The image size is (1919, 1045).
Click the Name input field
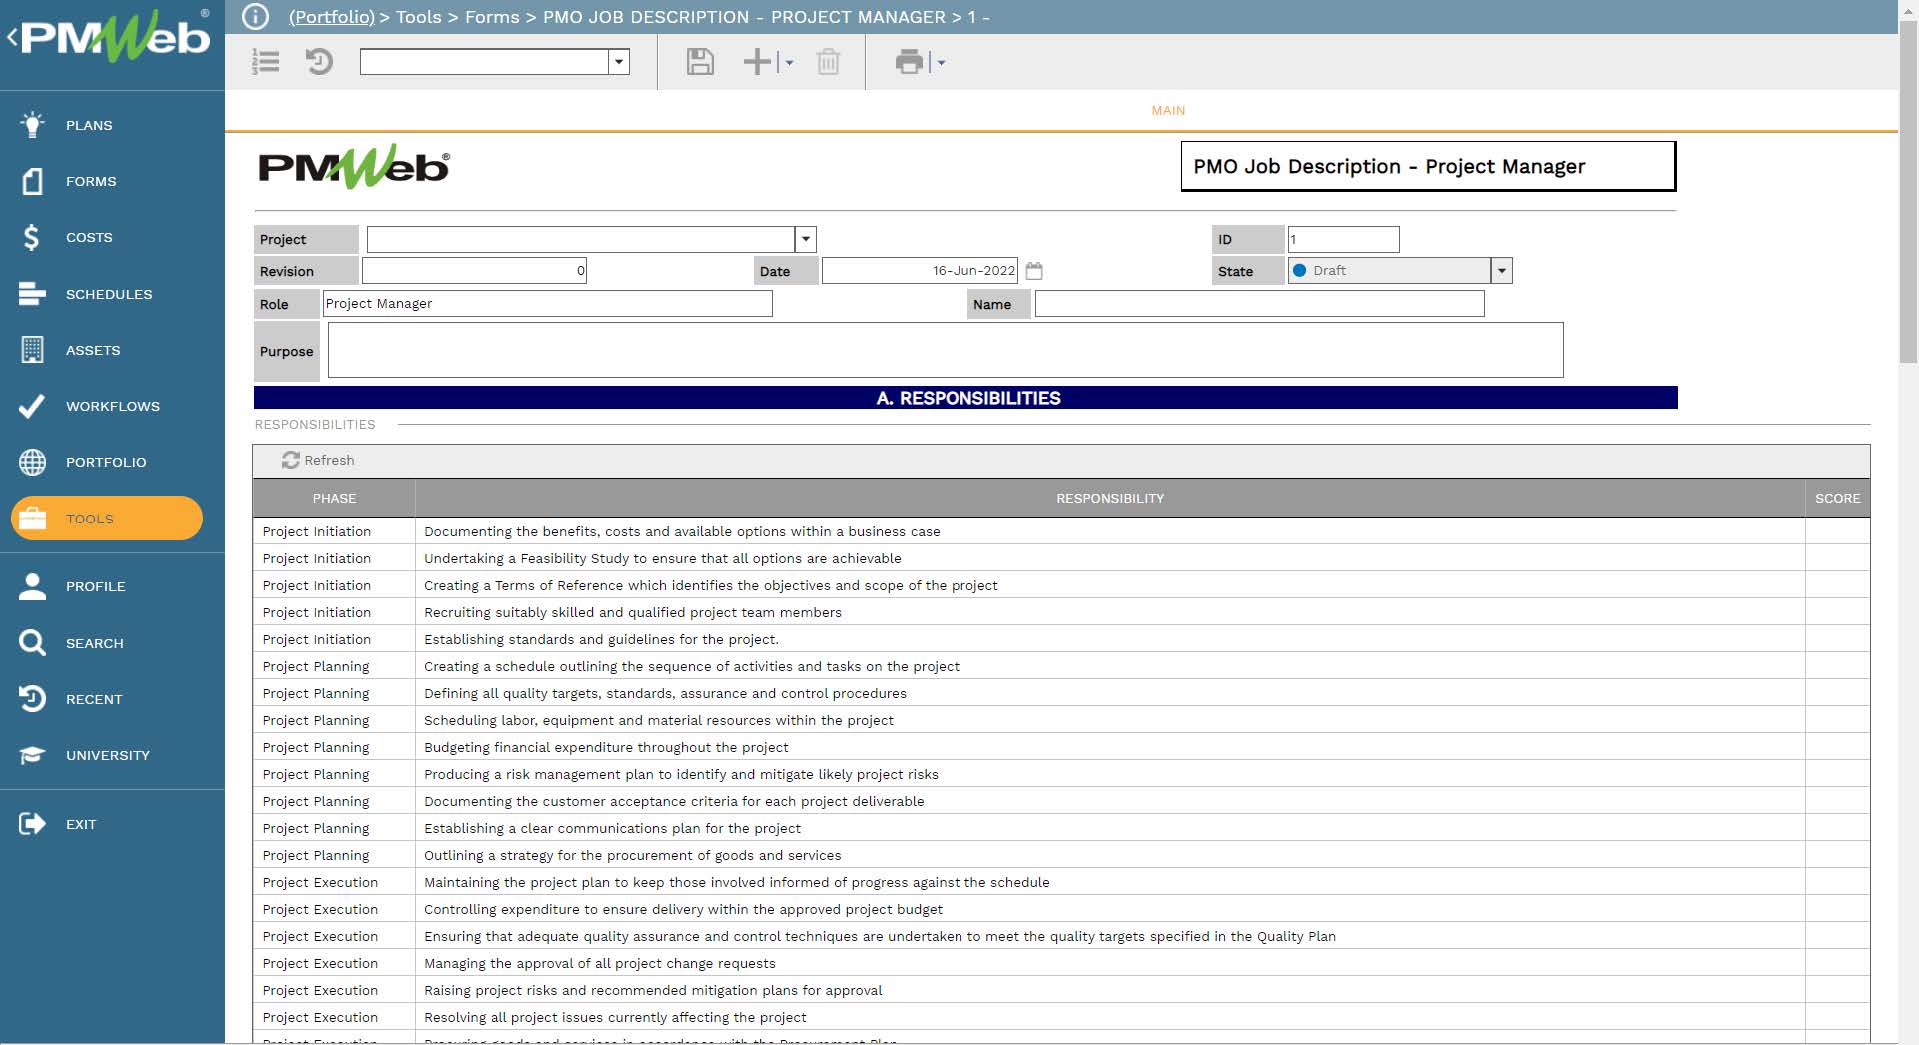click(x=1259, y=304)
